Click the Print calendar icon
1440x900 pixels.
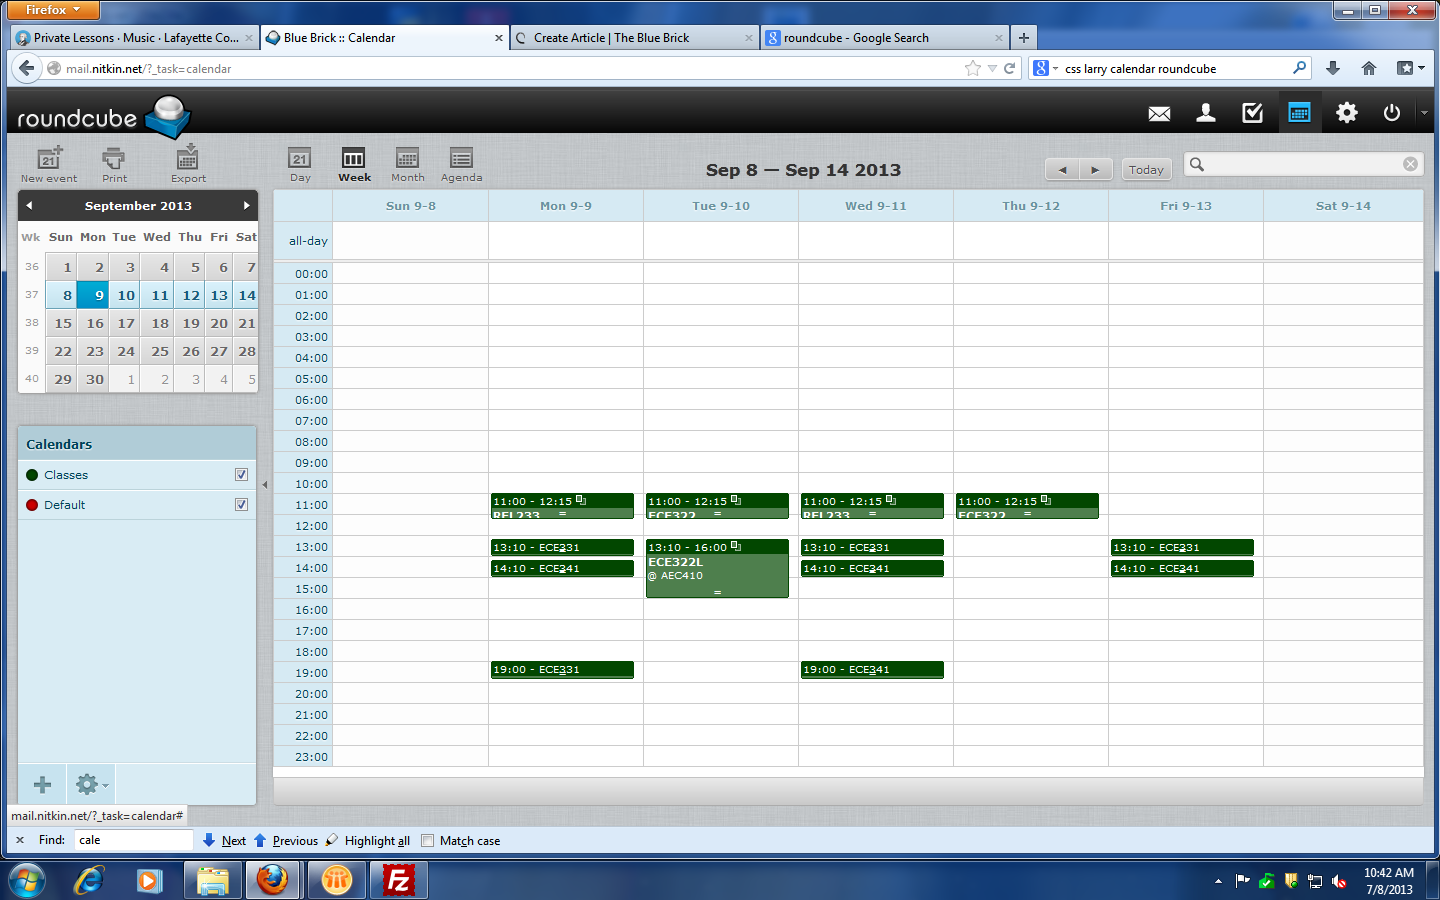(x=114, y=159)
